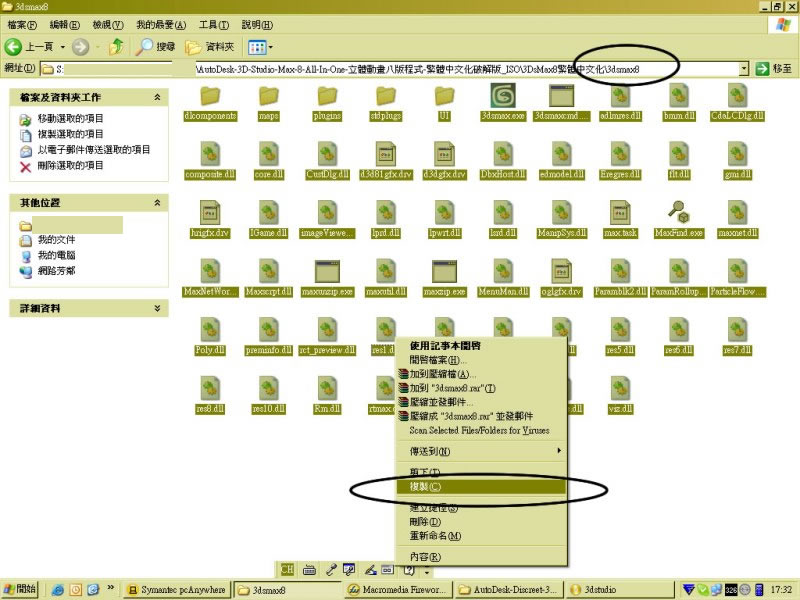Viewport: 800px width, 600px height.
Task: Open the 工具(T) menu
Action: point(213,24)
